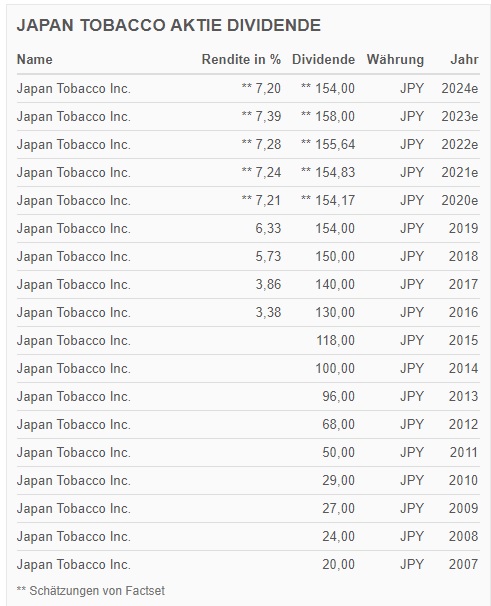Click the '** Schätzungen von Factset' footnote
Screen dimensions: 491x606
pos(90,591)
